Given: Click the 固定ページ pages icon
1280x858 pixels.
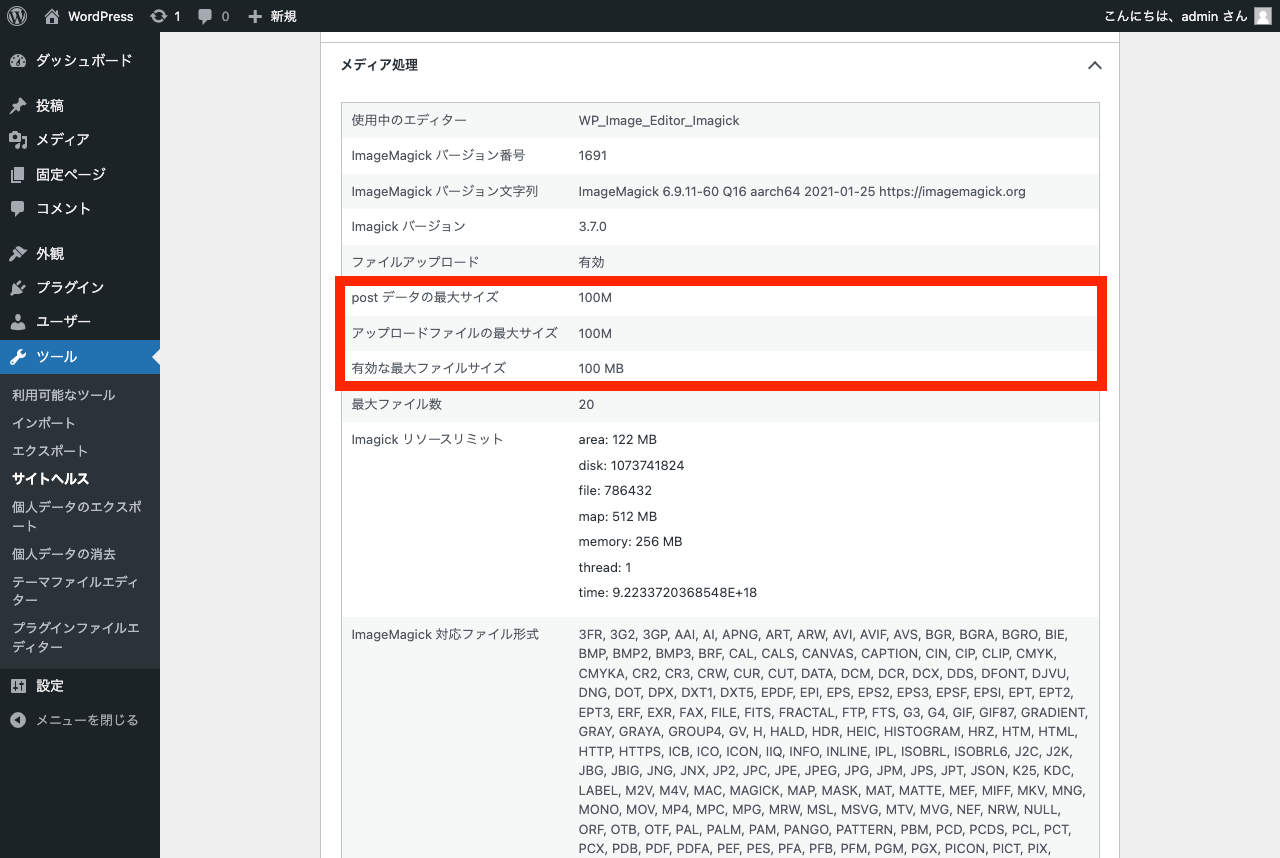Looking at the screenshot, I should click(x=18, y=174).
